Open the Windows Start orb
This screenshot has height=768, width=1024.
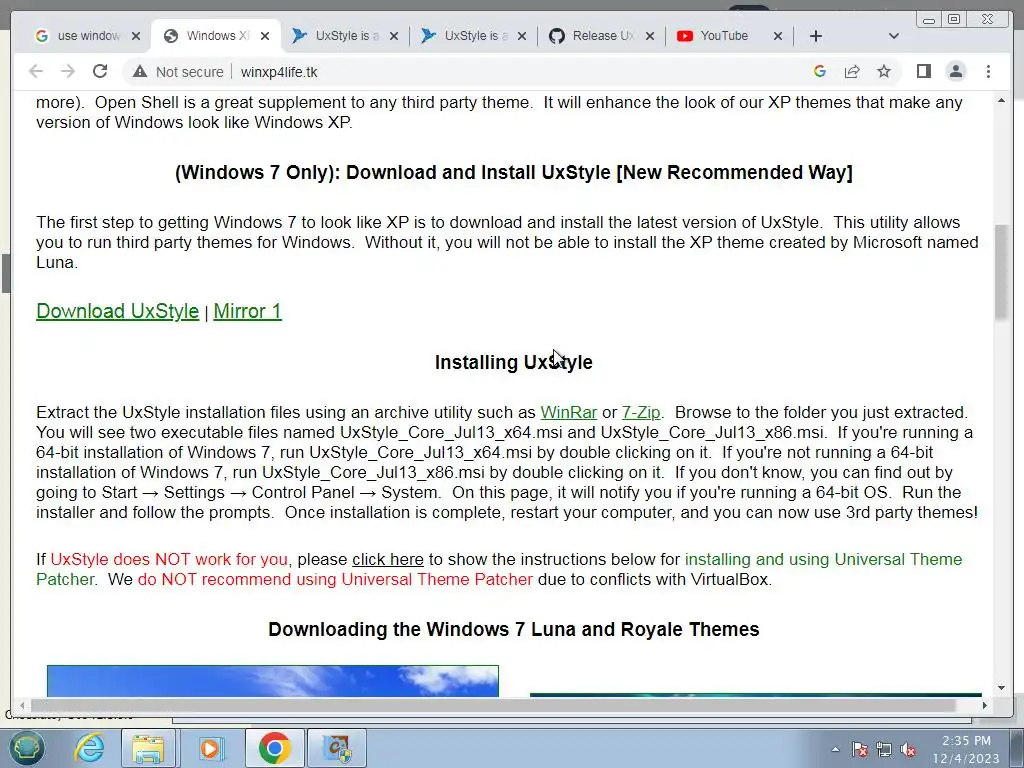point(26,748)
